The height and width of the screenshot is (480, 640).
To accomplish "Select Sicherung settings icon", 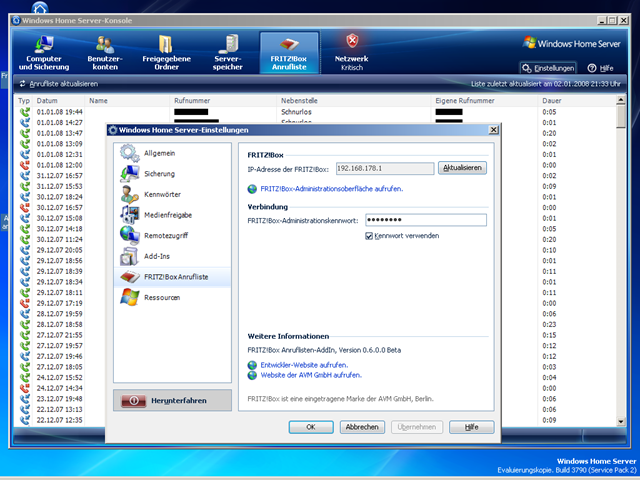I will tap(130, 173).
